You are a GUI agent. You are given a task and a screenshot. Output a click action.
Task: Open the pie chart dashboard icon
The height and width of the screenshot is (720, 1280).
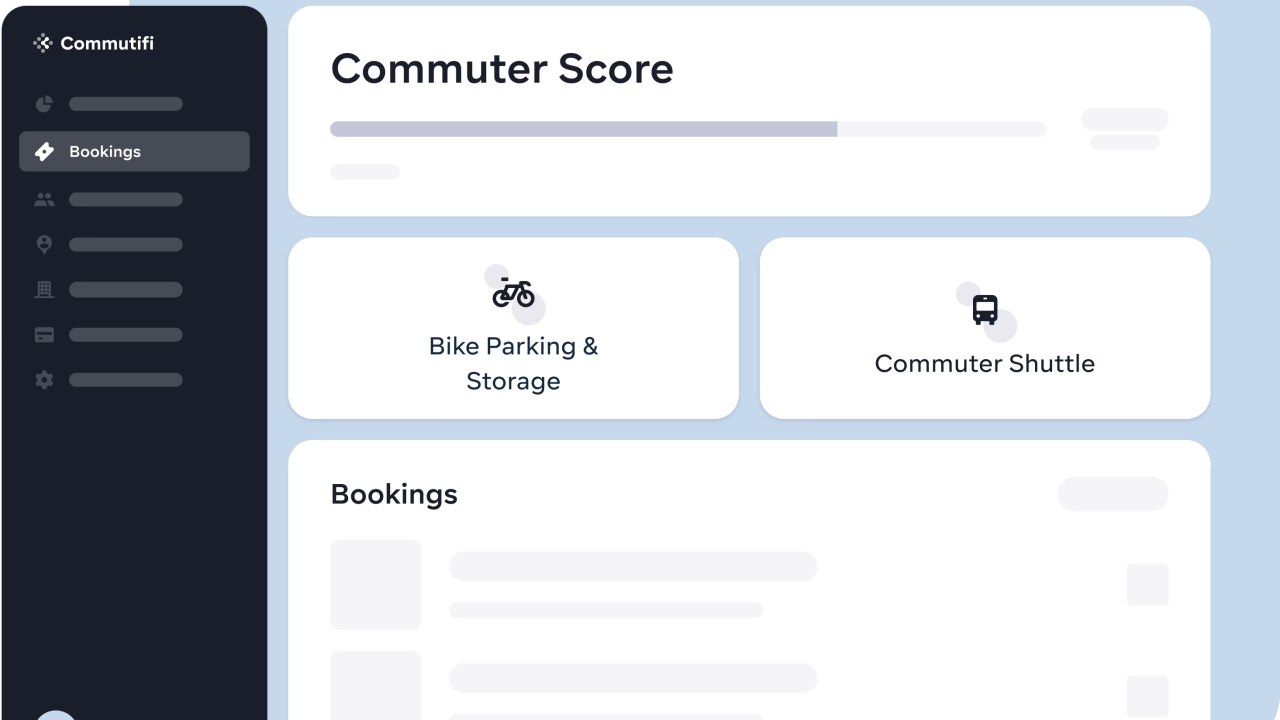[44, 104]
